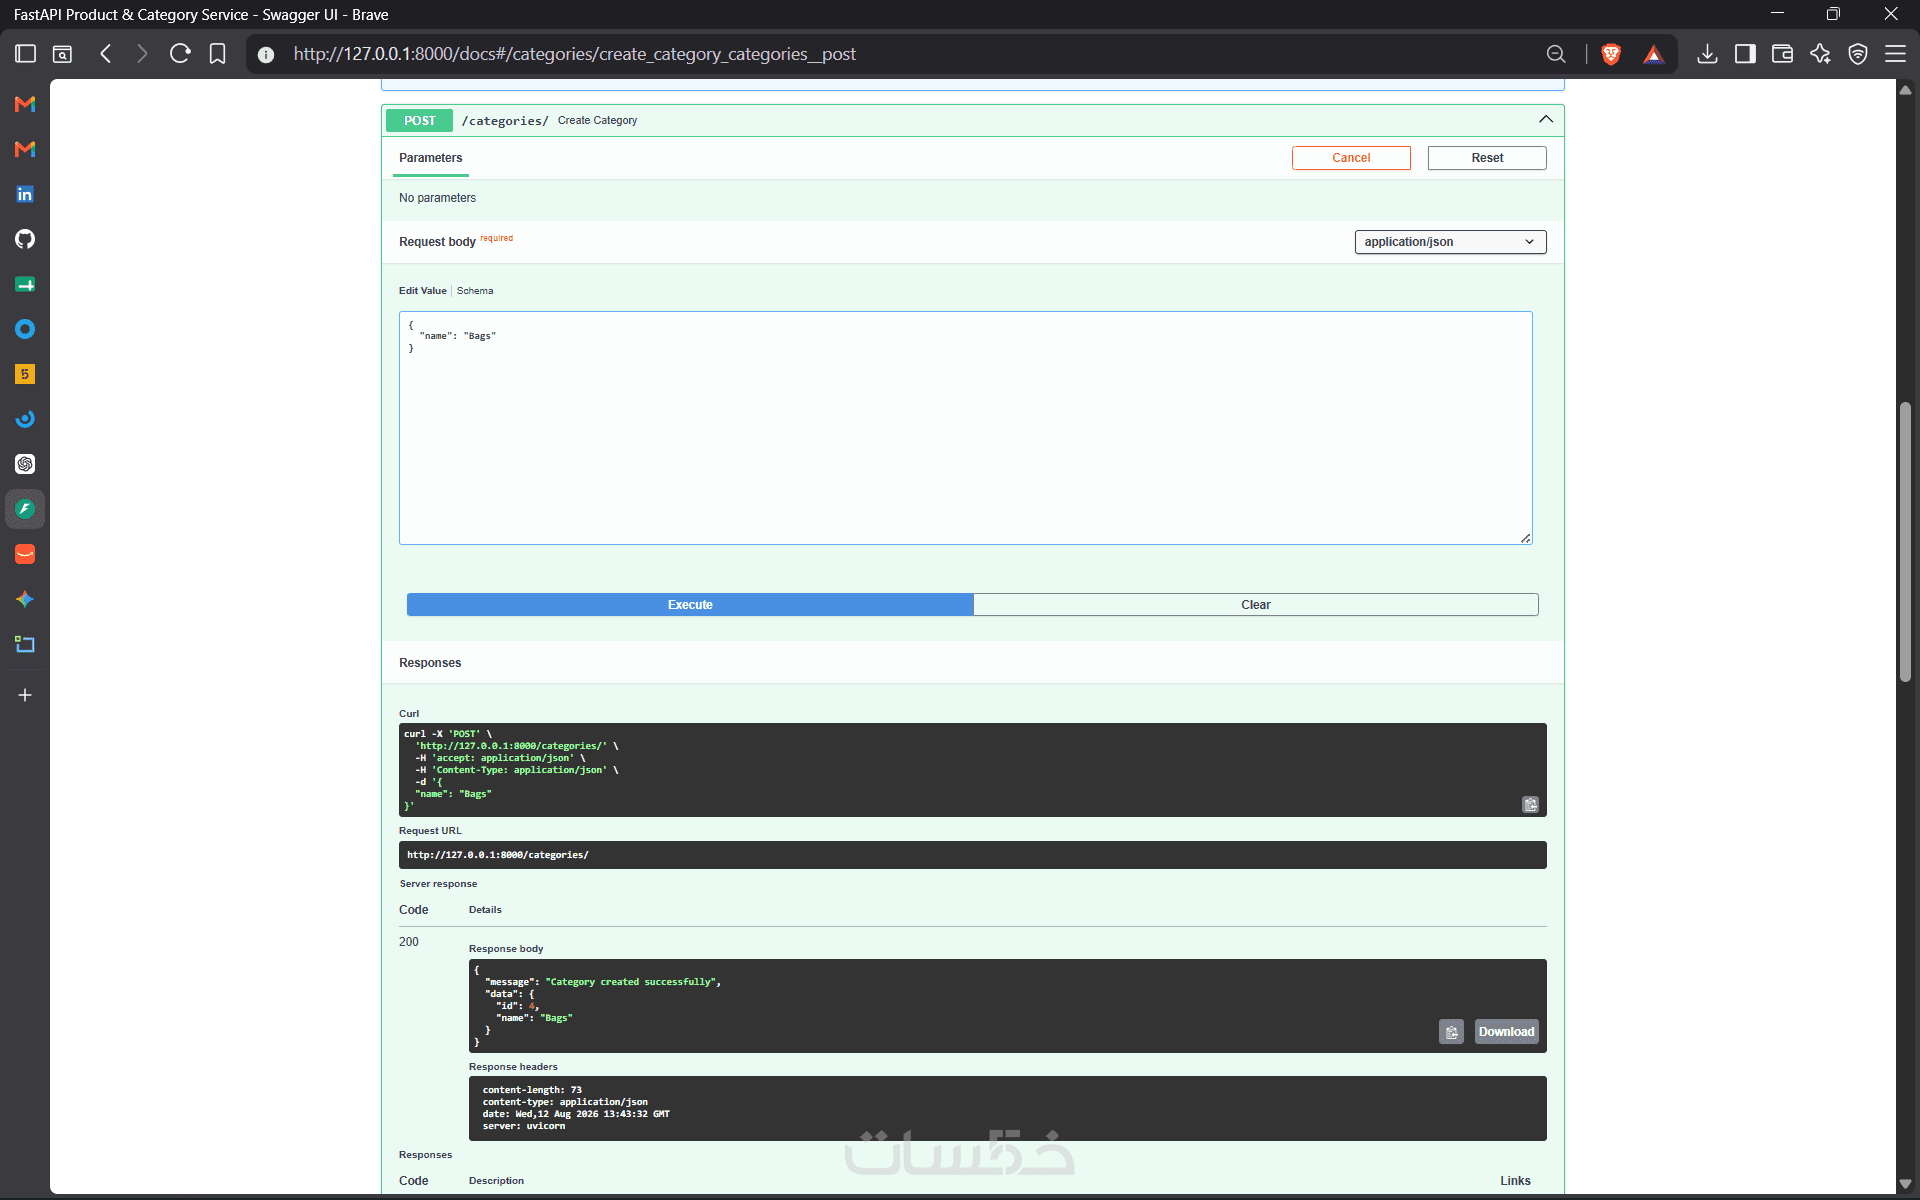This screenshot has width=1920, height=1200.
Task: Open the orange number 5 sidebar shortcut
Action: coord(25,374)
